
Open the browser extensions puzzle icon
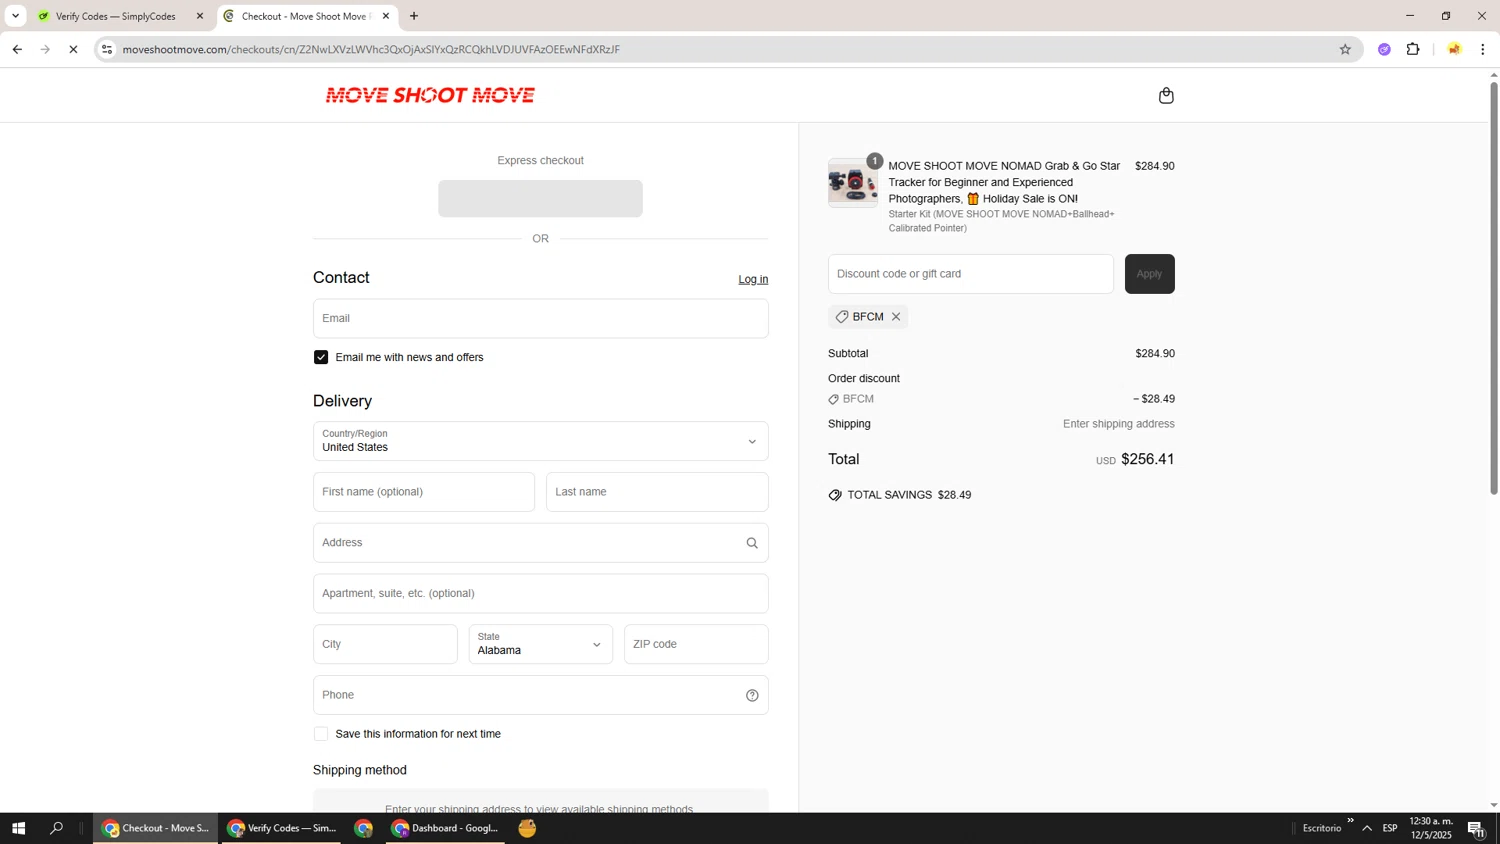[x=1413, y=49]
